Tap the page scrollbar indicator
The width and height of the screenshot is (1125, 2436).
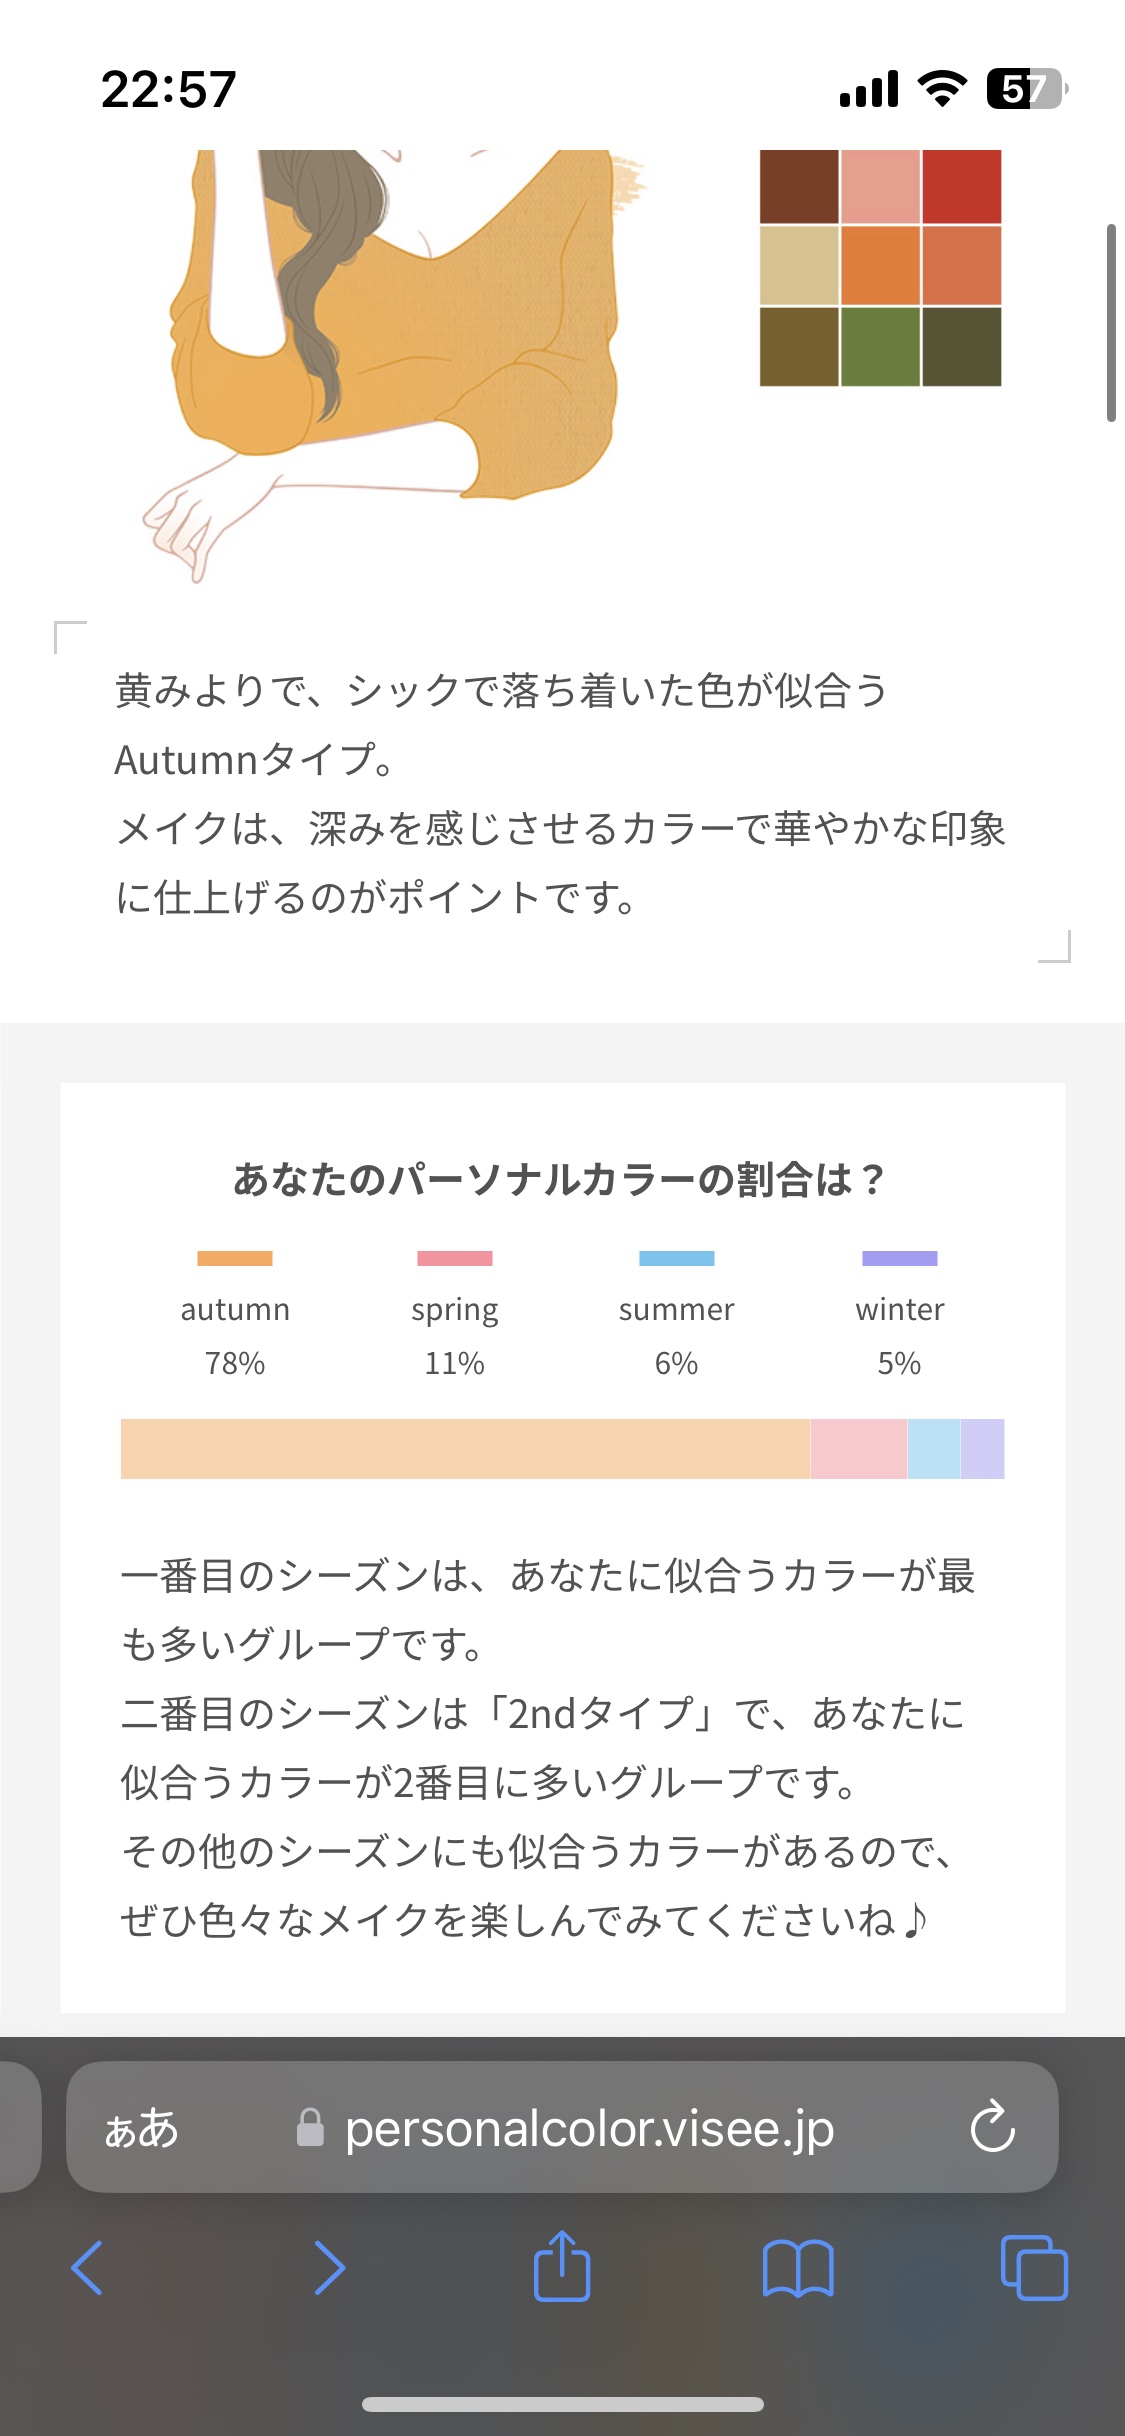click(1111, 323)
